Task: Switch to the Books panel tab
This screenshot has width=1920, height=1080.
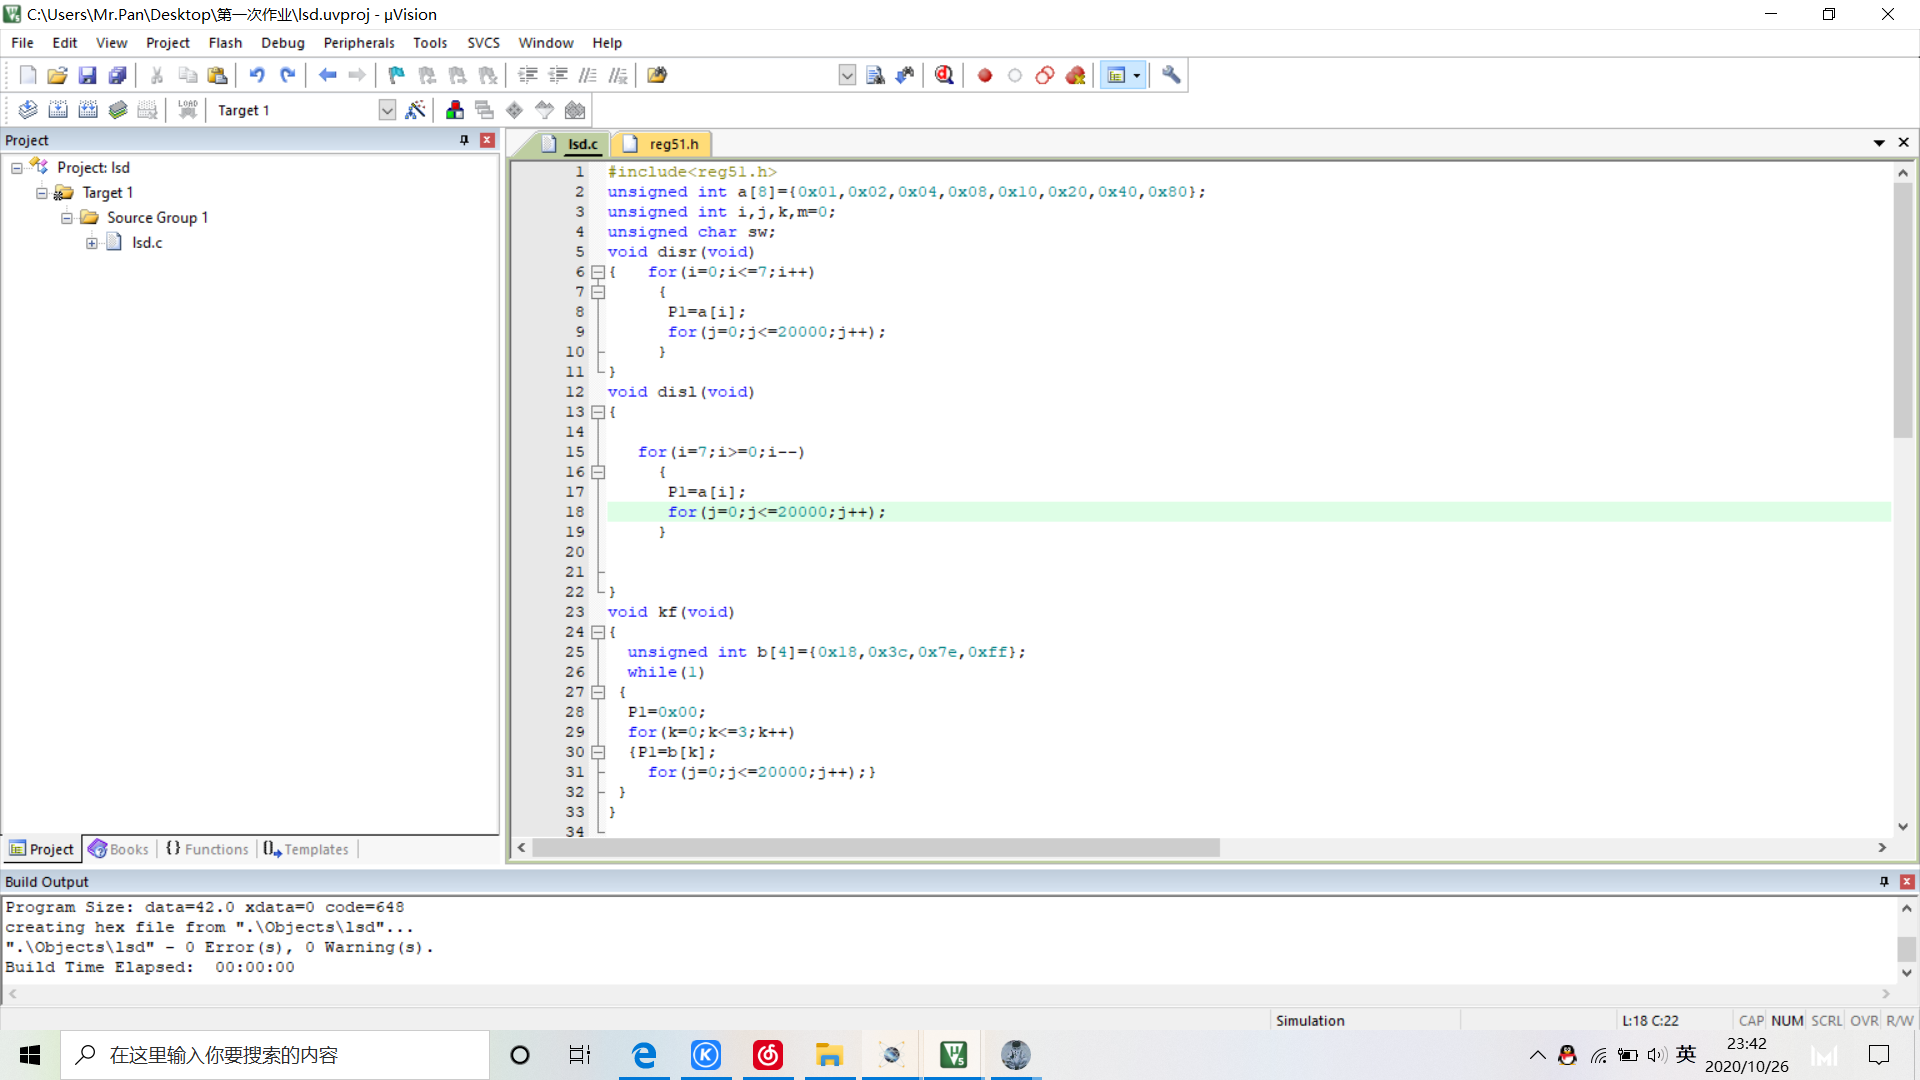Action: 119,849
